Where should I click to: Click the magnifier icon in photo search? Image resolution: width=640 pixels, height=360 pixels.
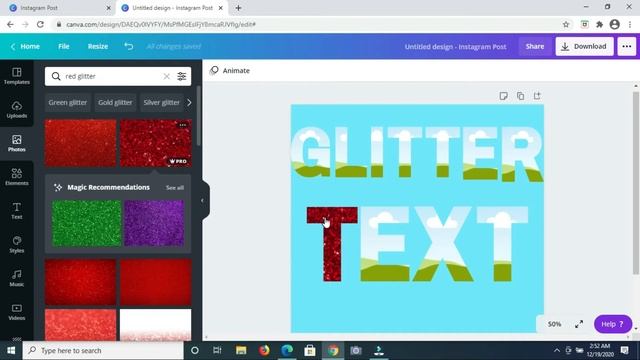pyautogui.click(x=56, y=76)
